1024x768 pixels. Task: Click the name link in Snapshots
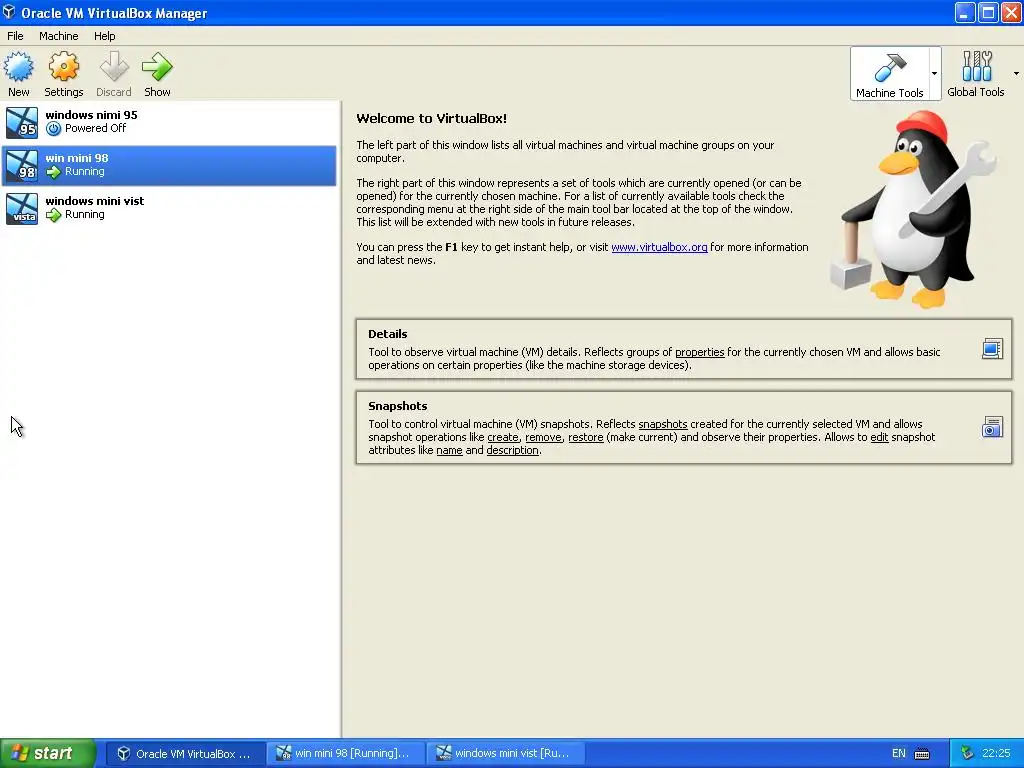pyautogui.click(x=449, y=450)
